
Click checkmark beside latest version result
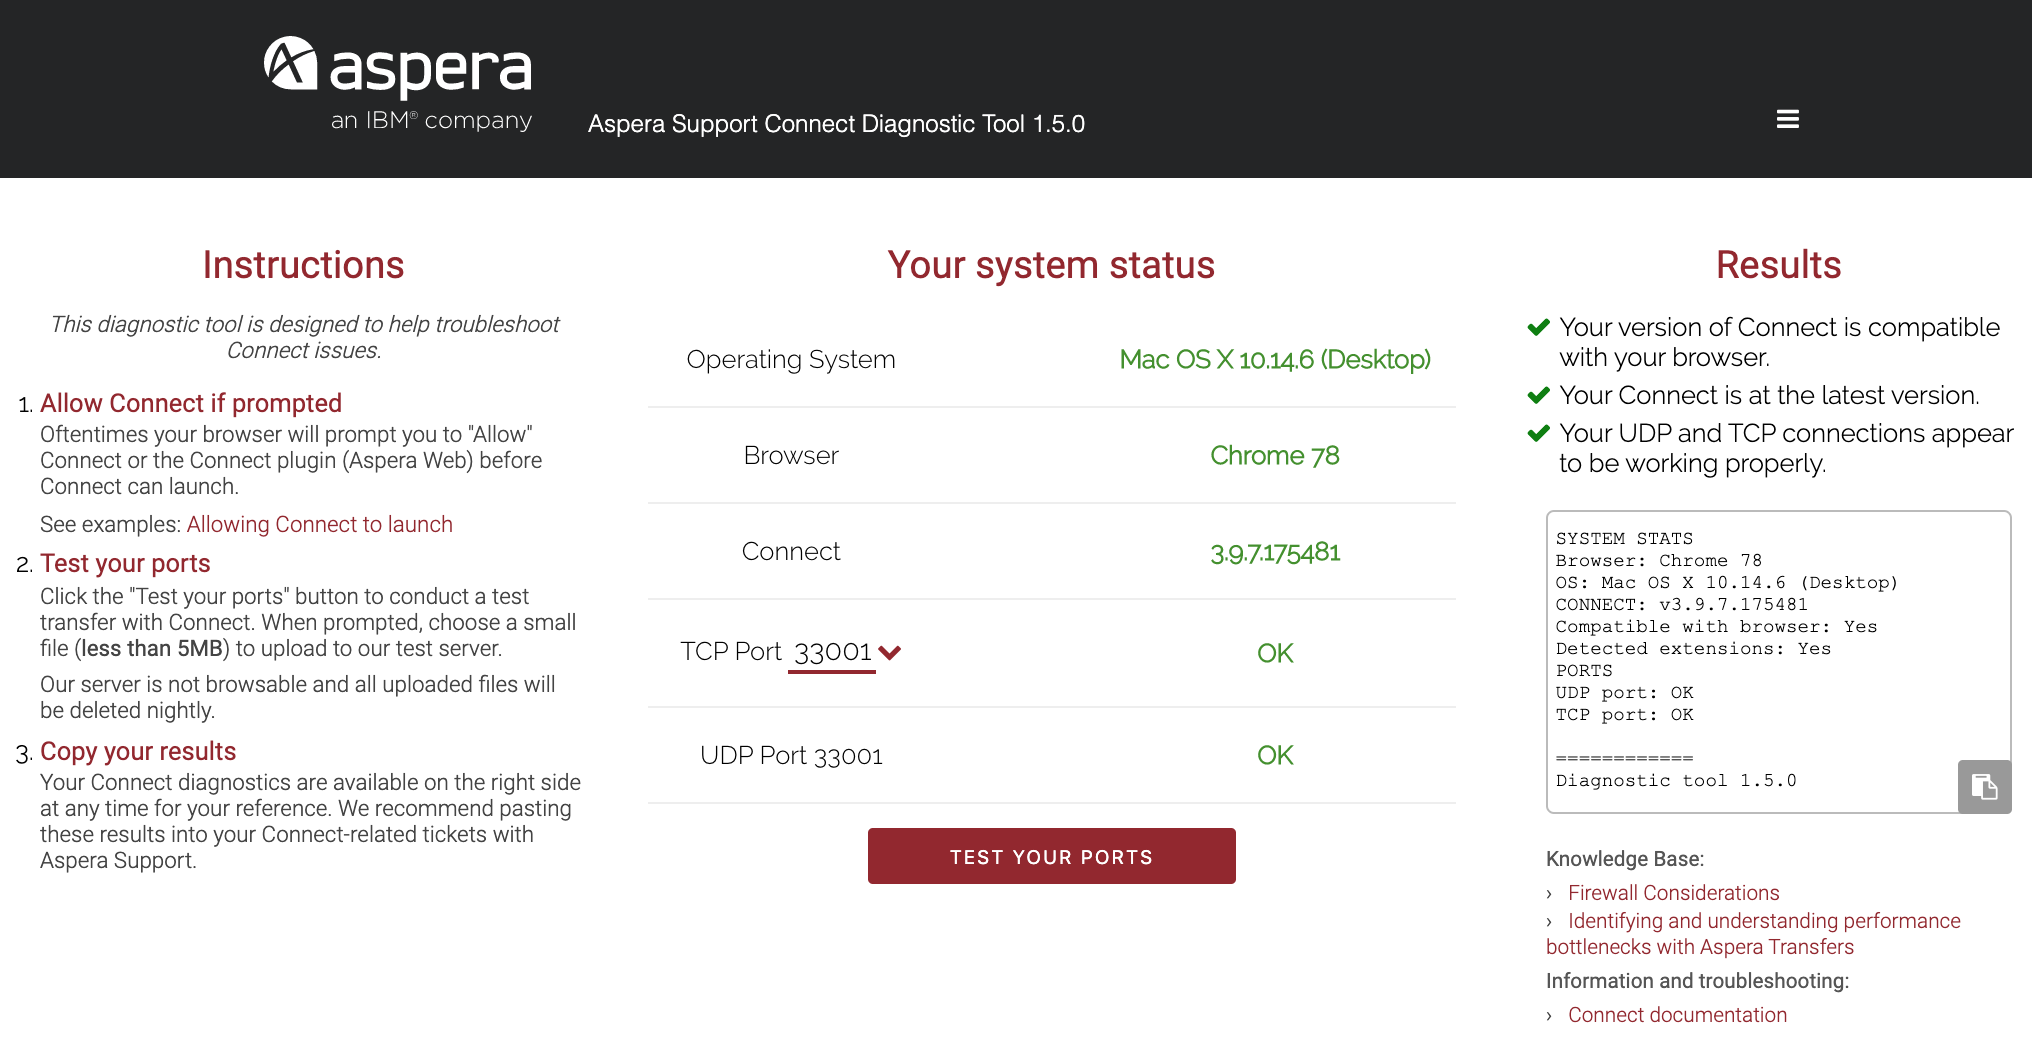coord(1538,395)
